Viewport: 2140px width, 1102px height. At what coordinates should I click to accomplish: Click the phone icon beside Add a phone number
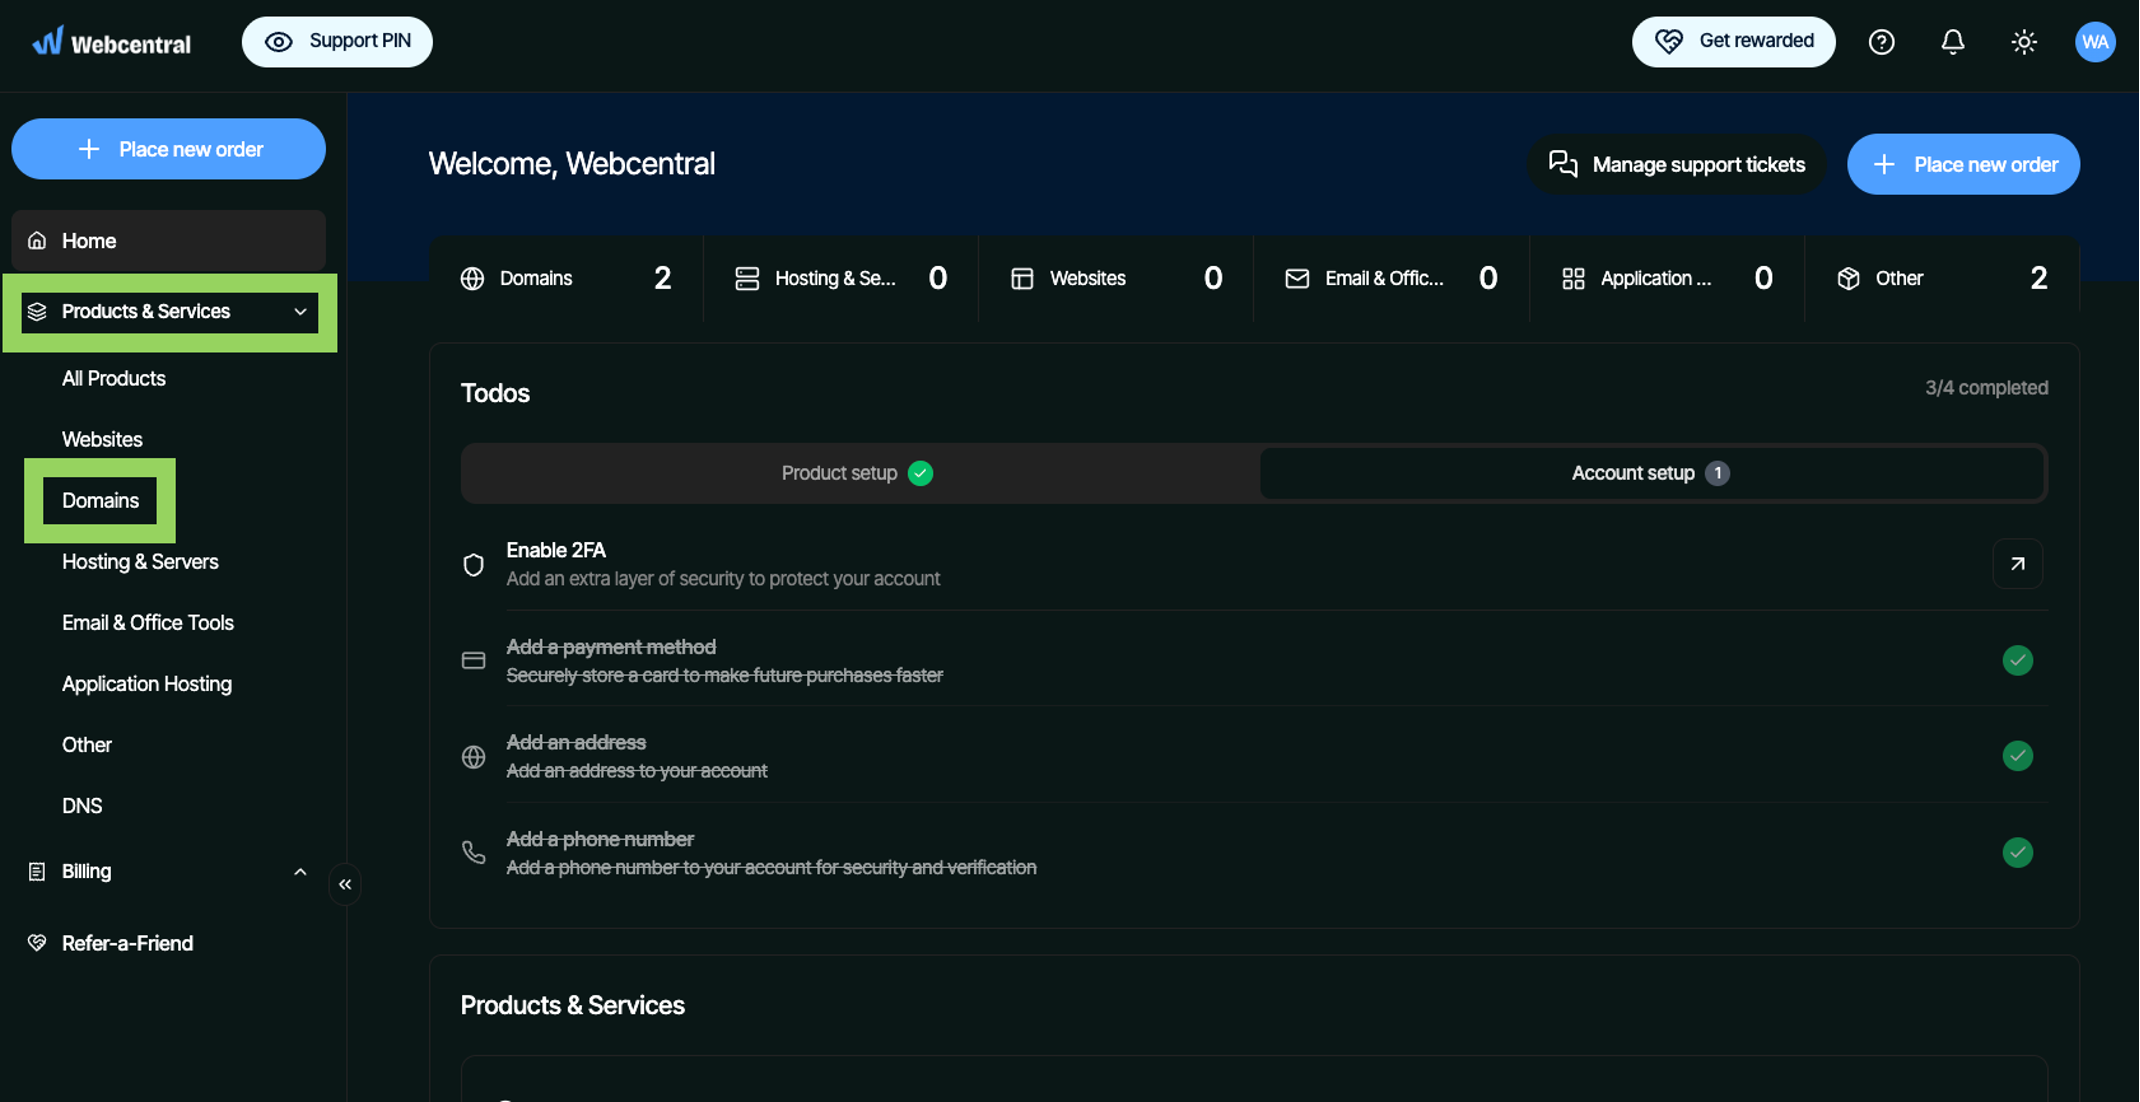(x=473, y=853)
